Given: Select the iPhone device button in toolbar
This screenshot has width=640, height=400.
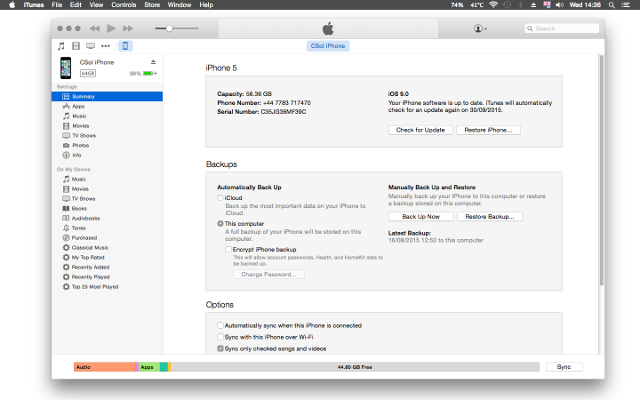Looking at the screenshot, I should (x=125, y=46).
